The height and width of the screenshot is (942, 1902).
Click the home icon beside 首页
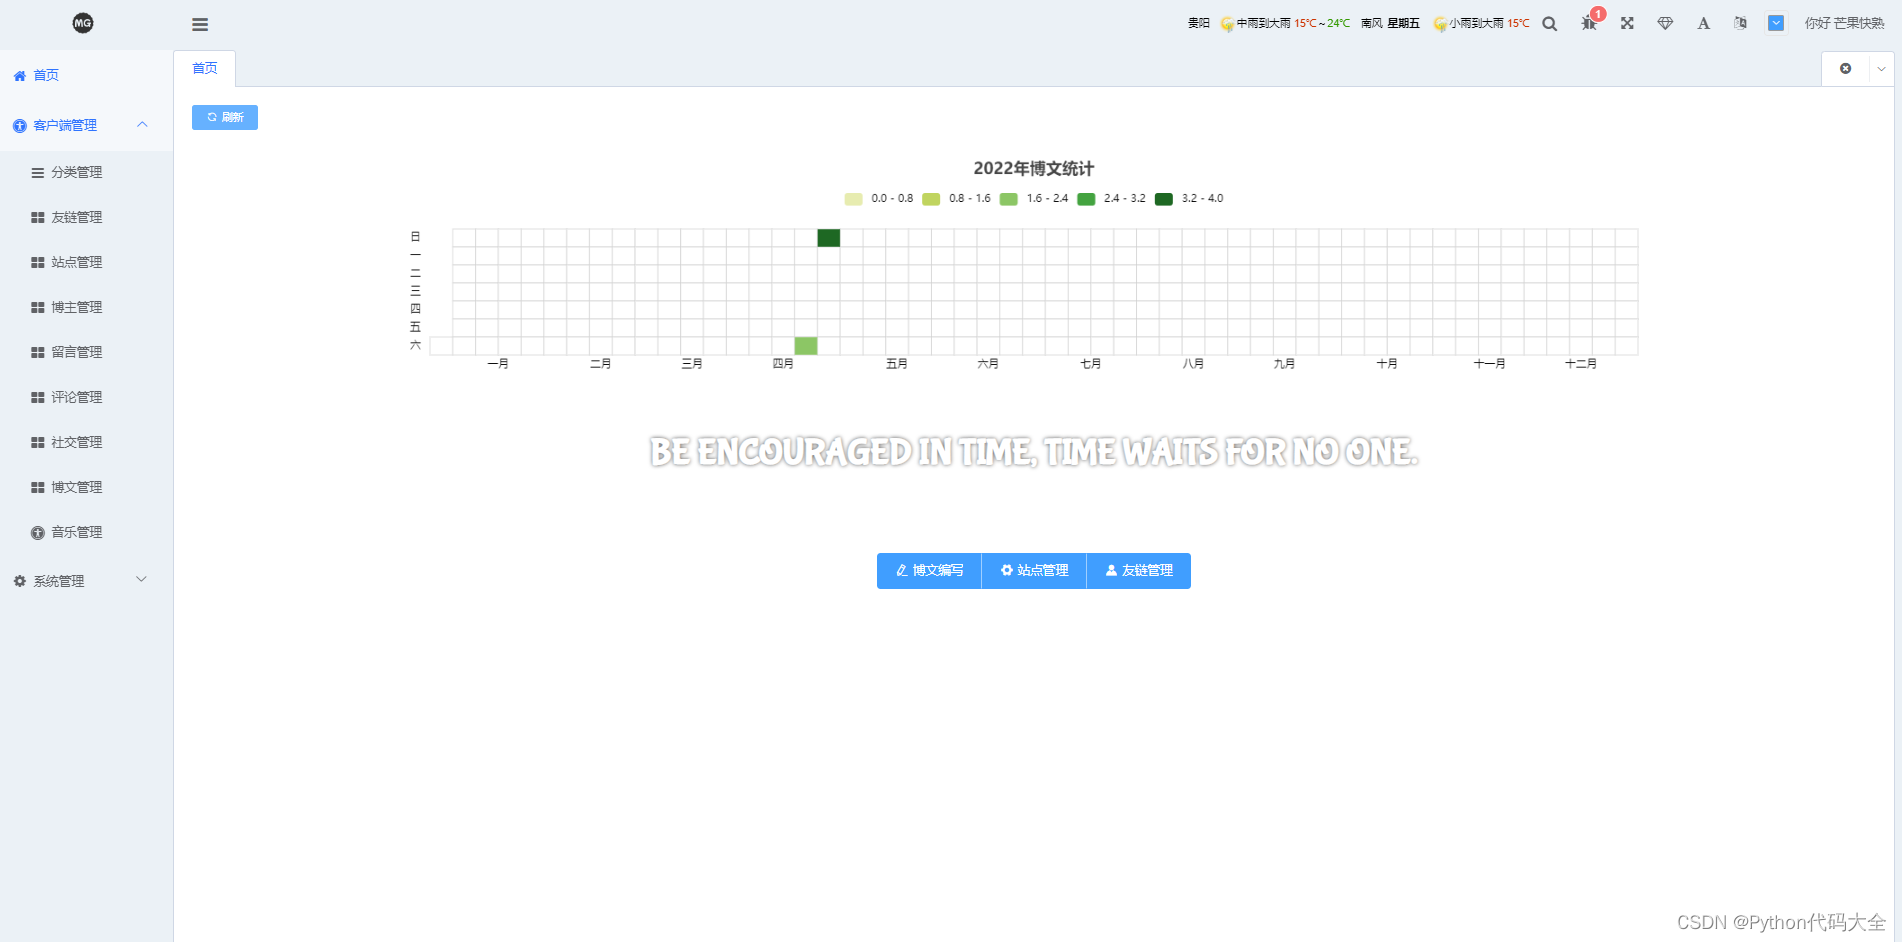point(19,76)
